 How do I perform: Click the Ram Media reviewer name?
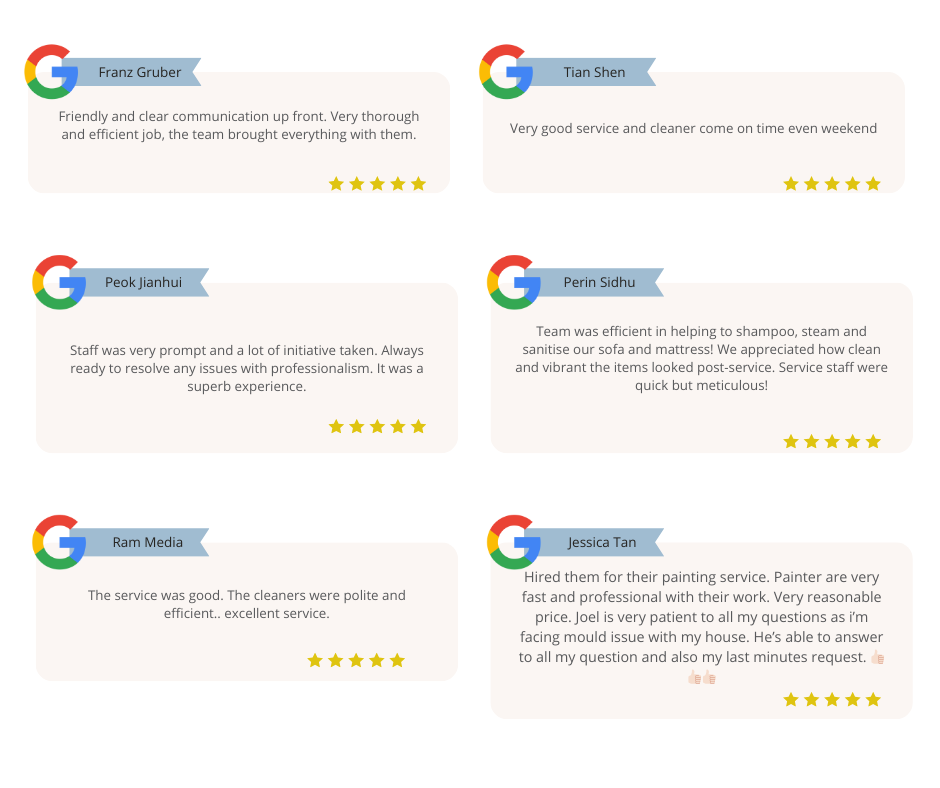point(147,543)
